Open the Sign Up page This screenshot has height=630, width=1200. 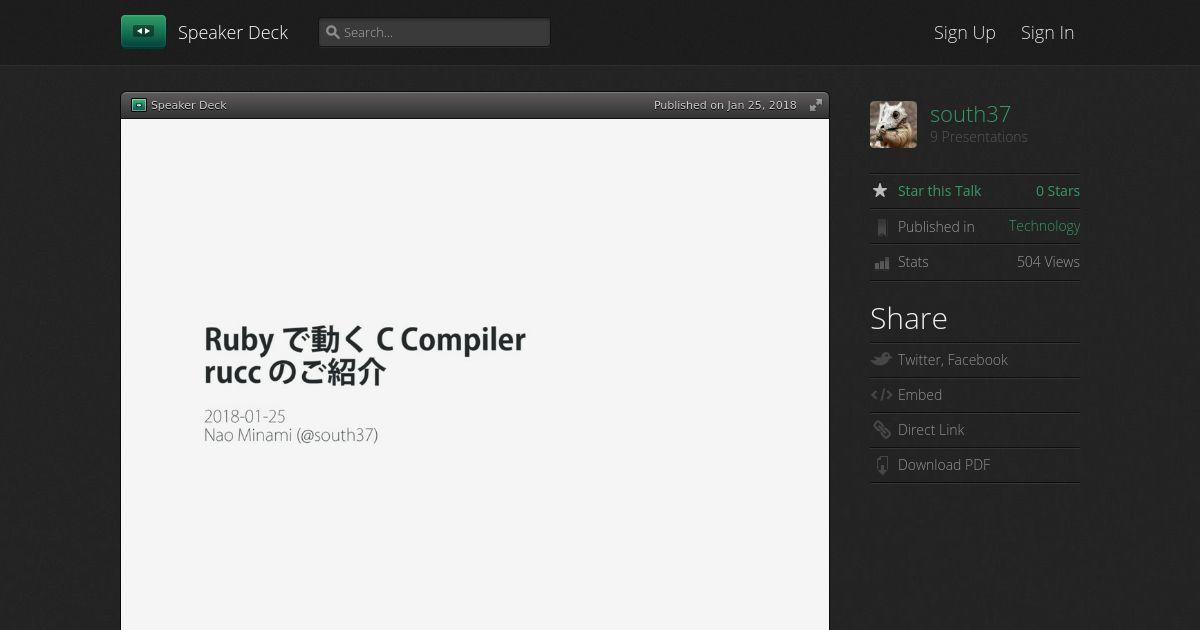(965, 32)
